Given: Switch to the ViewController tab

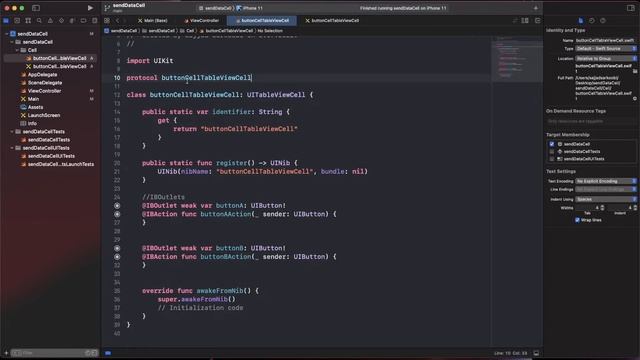Looking at the screenshot, I should (x=201, y=20).
